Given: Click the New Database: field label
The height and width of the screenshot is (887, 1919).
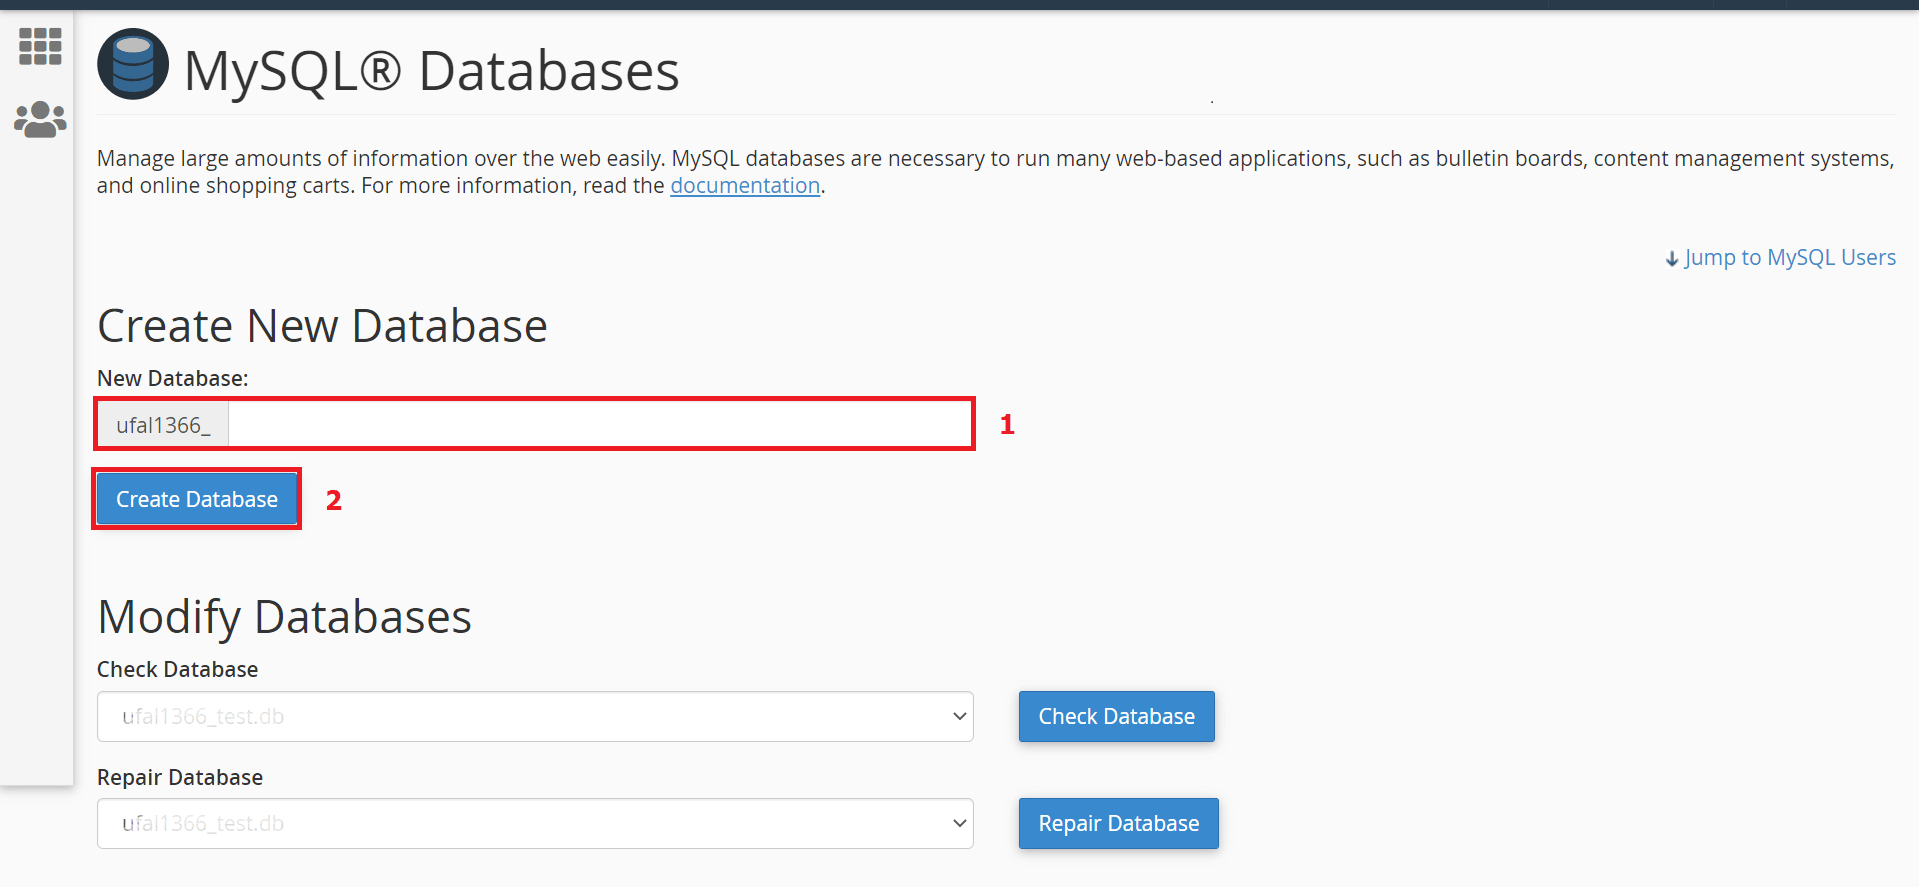Looking at the screenshot, I should click(172, 379).
